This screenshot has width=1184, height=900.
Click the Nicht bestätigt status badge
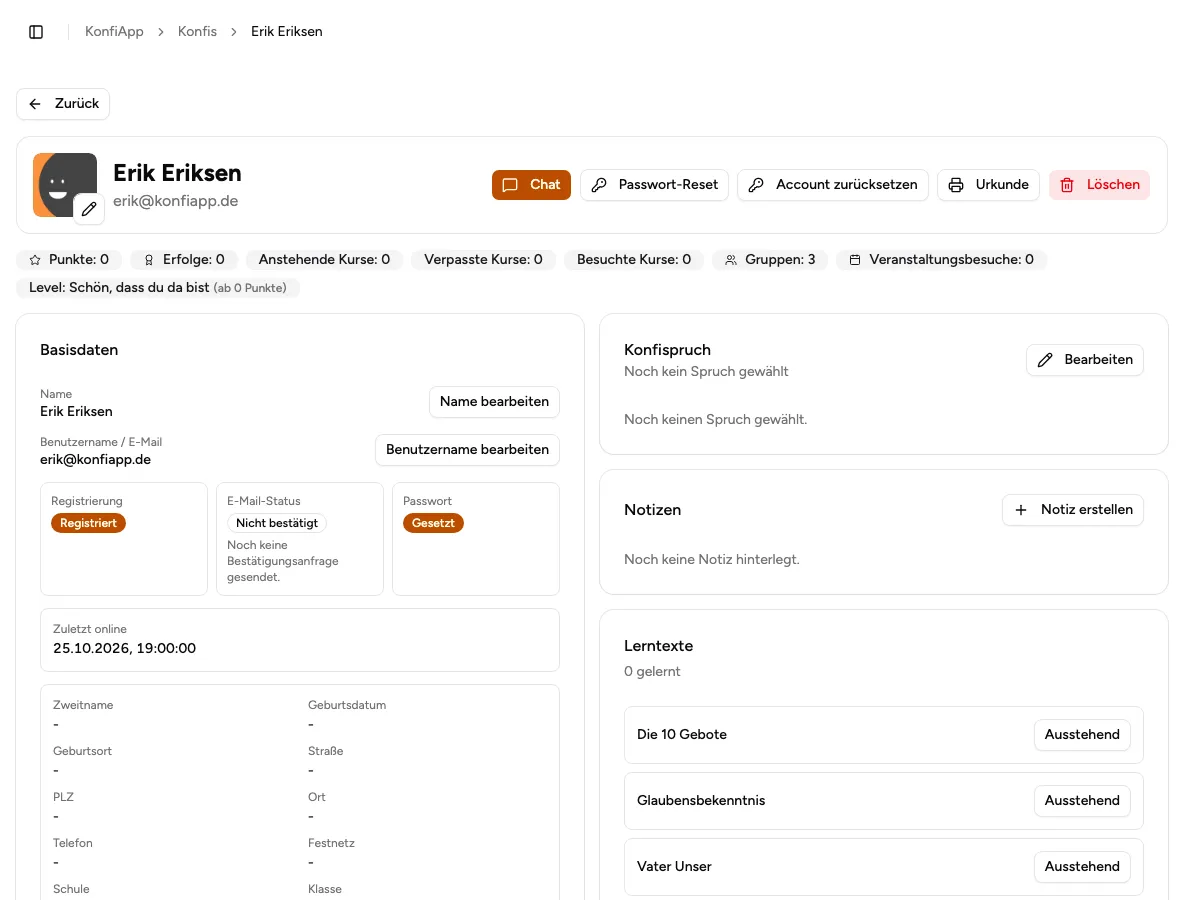(x=276, y=523)
